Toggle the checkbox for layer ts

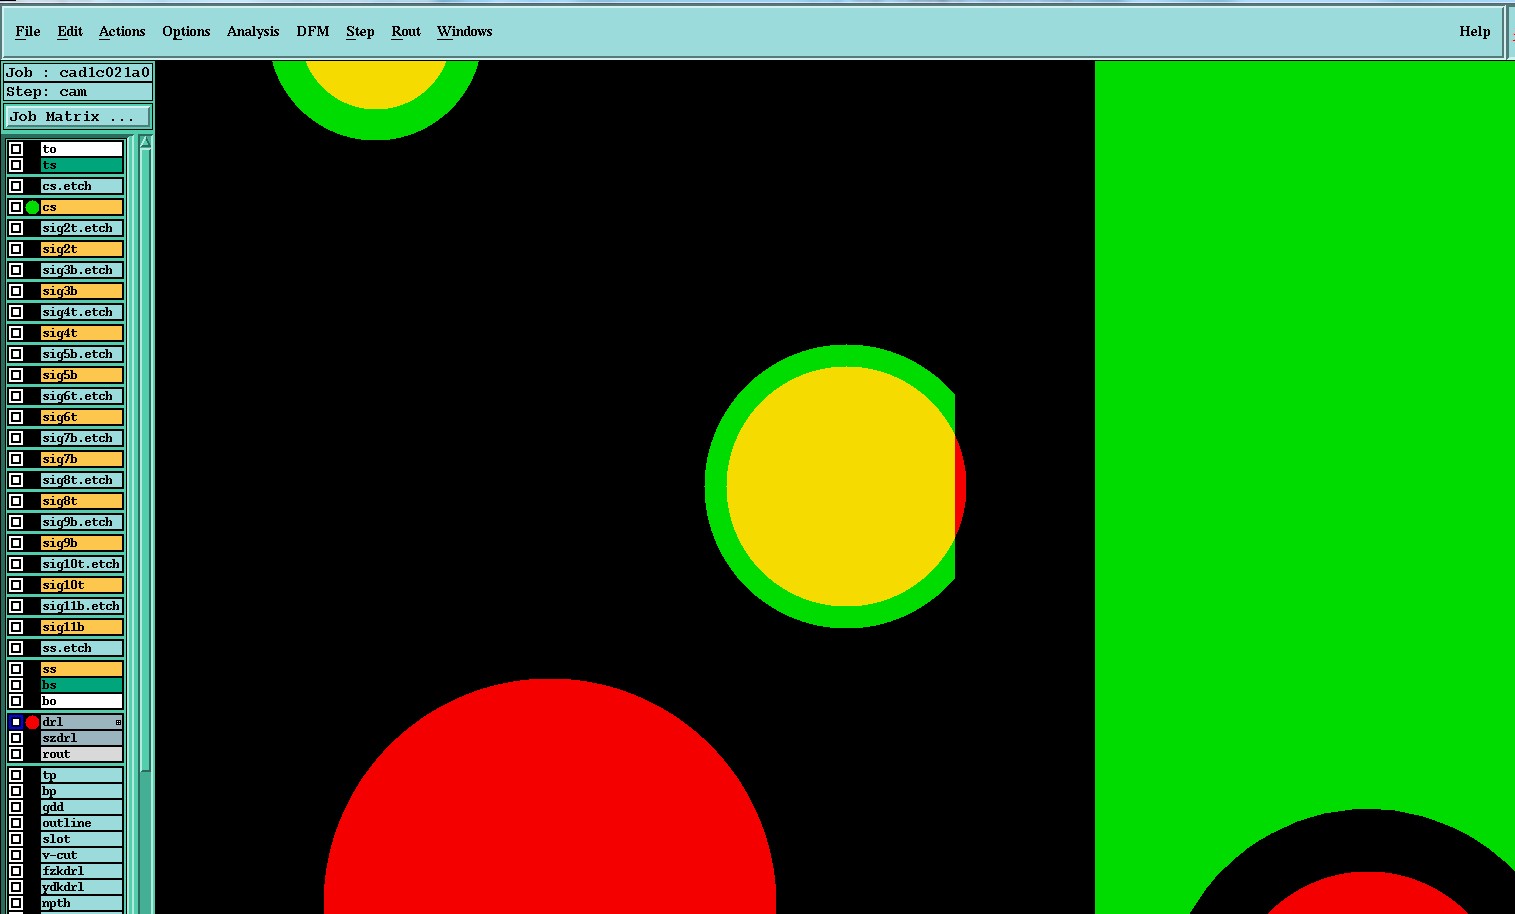16,165
